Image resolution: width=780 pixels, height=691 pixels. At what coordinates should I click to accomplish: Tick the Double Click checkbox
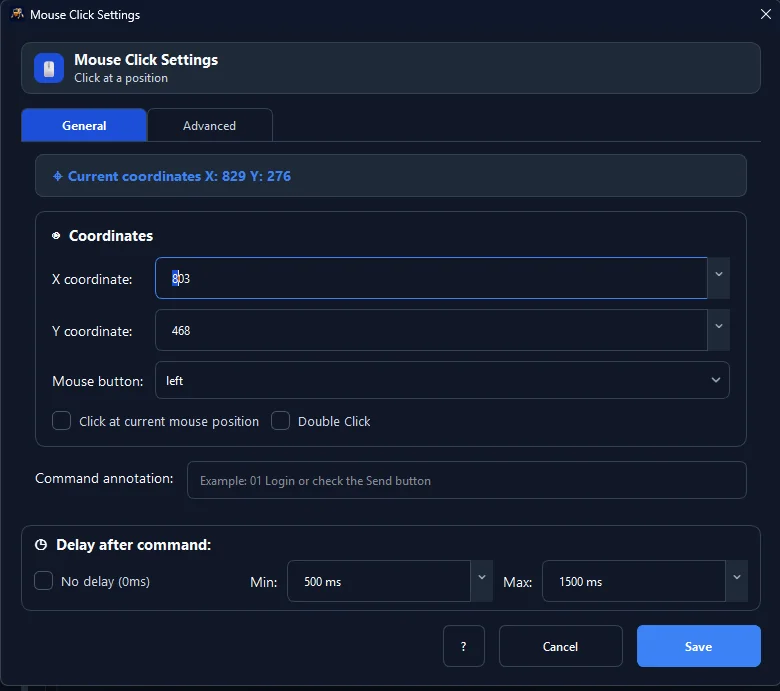(x=281, y=421)
